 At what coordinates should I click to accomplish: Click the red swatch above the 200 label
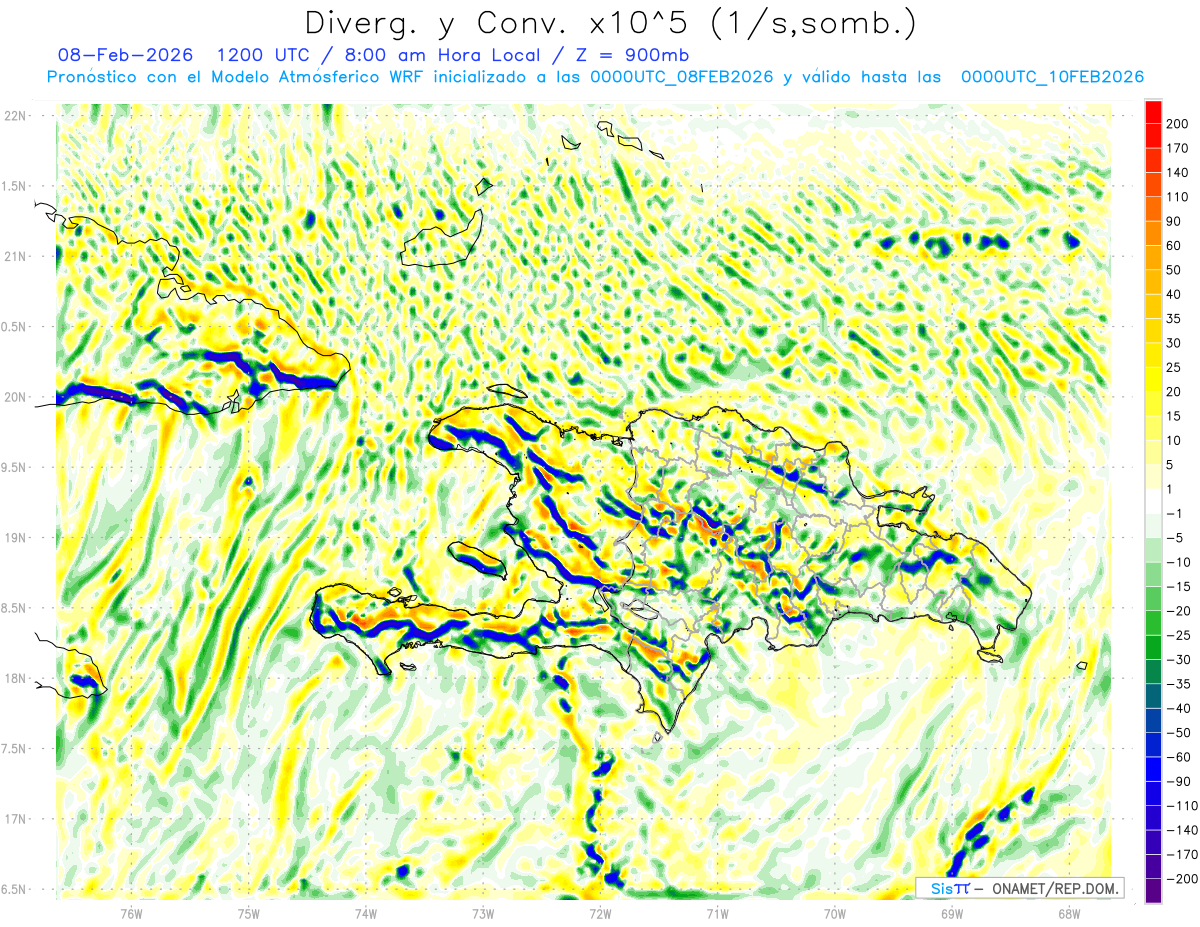pos(1153,112)
